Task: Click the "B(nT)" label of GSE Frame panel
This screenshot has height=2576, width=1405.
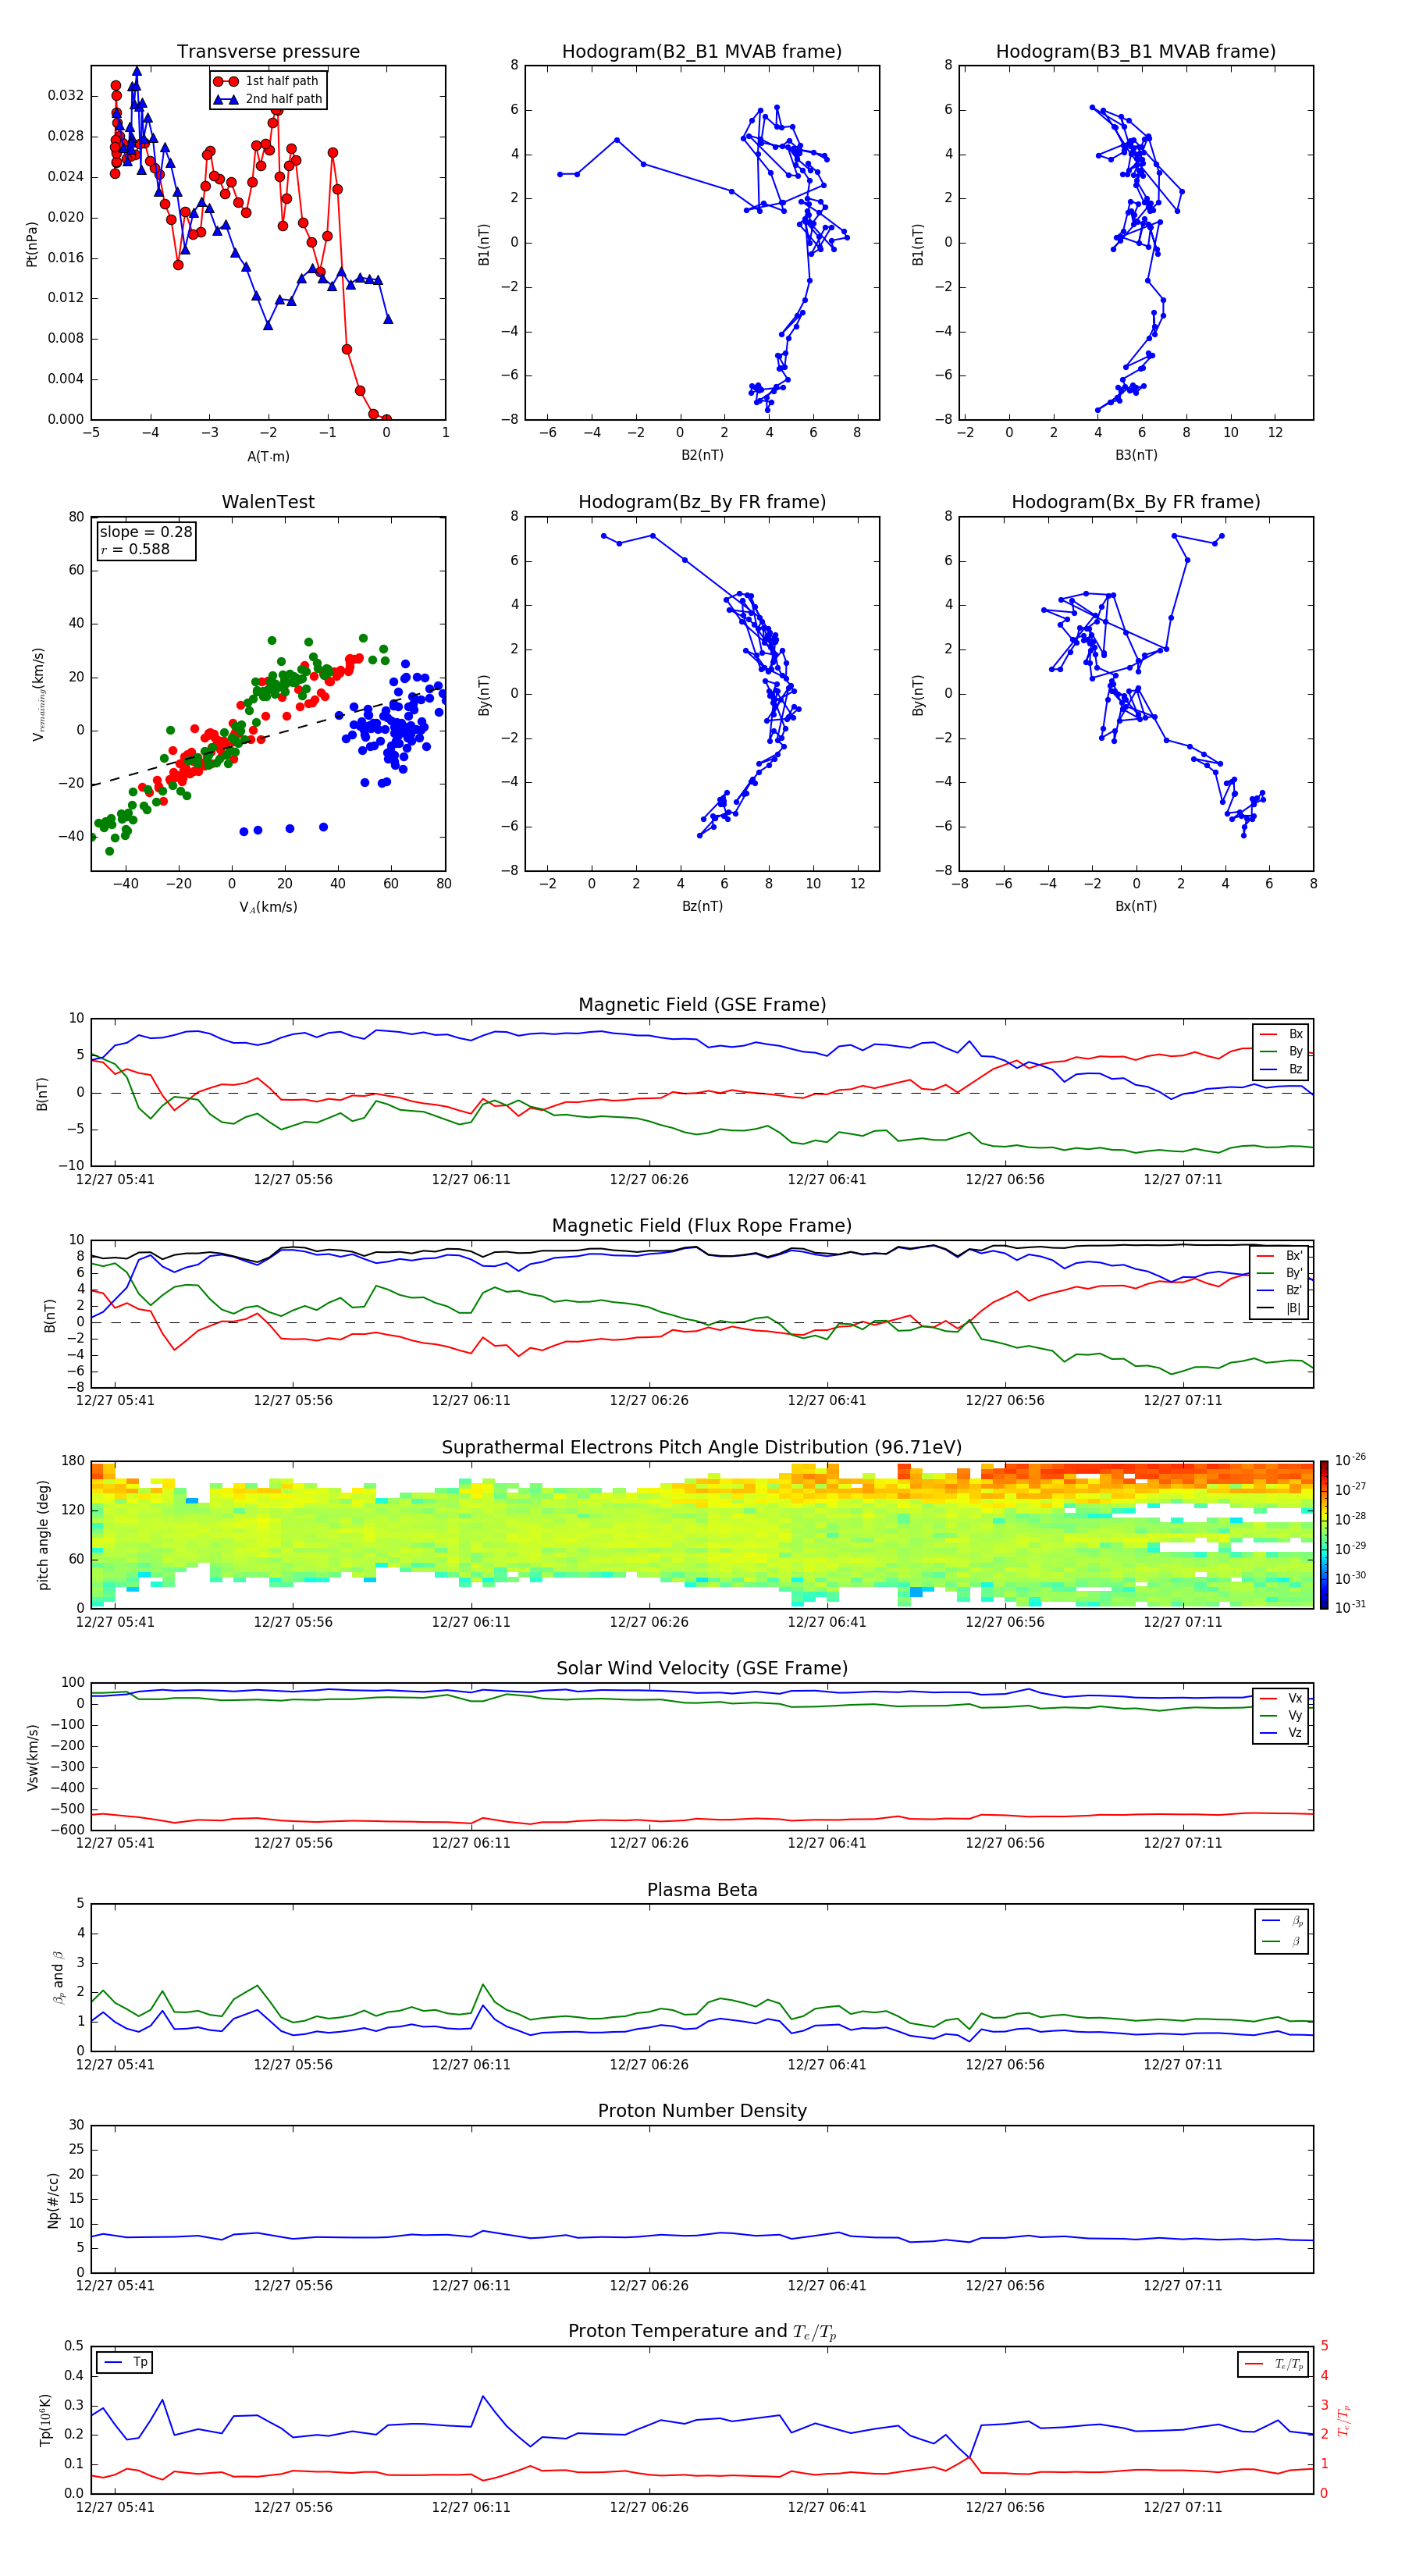Action: pyautogui.click(x=42, y=1094)
